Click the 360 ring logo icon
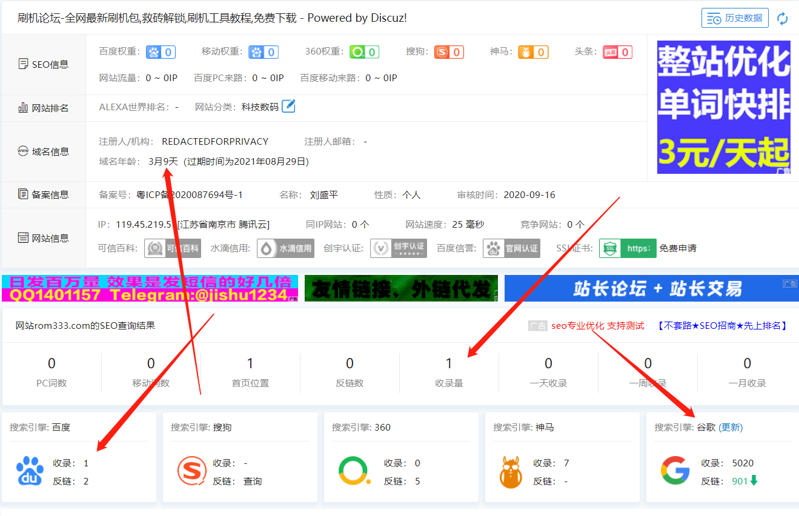Screen dimensions: 799x516 353,471
